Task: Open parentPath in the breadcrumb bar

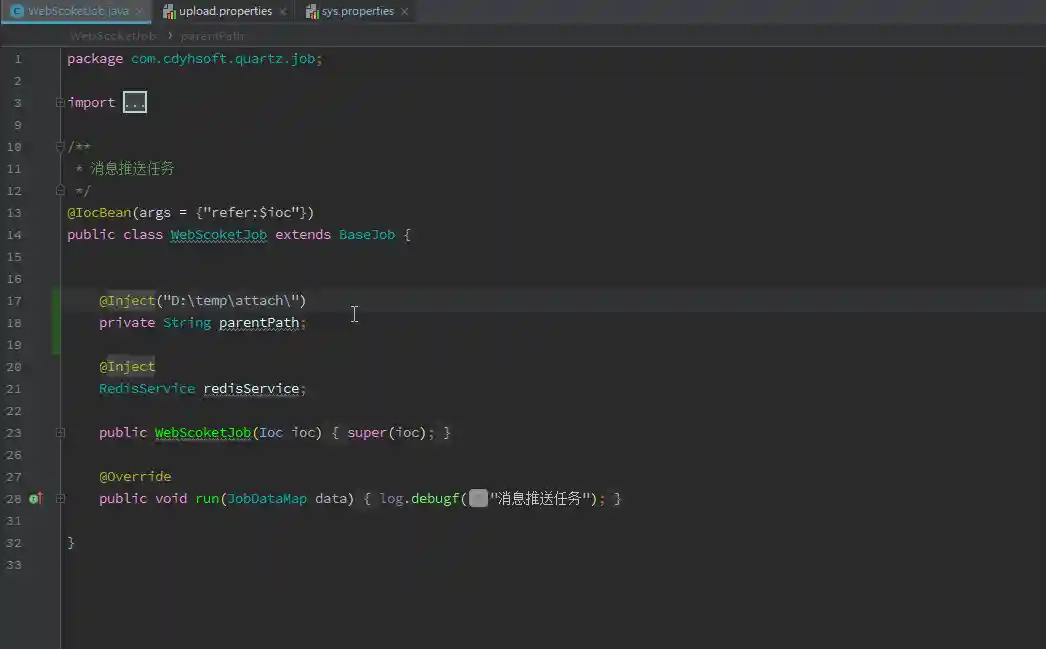Action: click(x=212, y=35)
